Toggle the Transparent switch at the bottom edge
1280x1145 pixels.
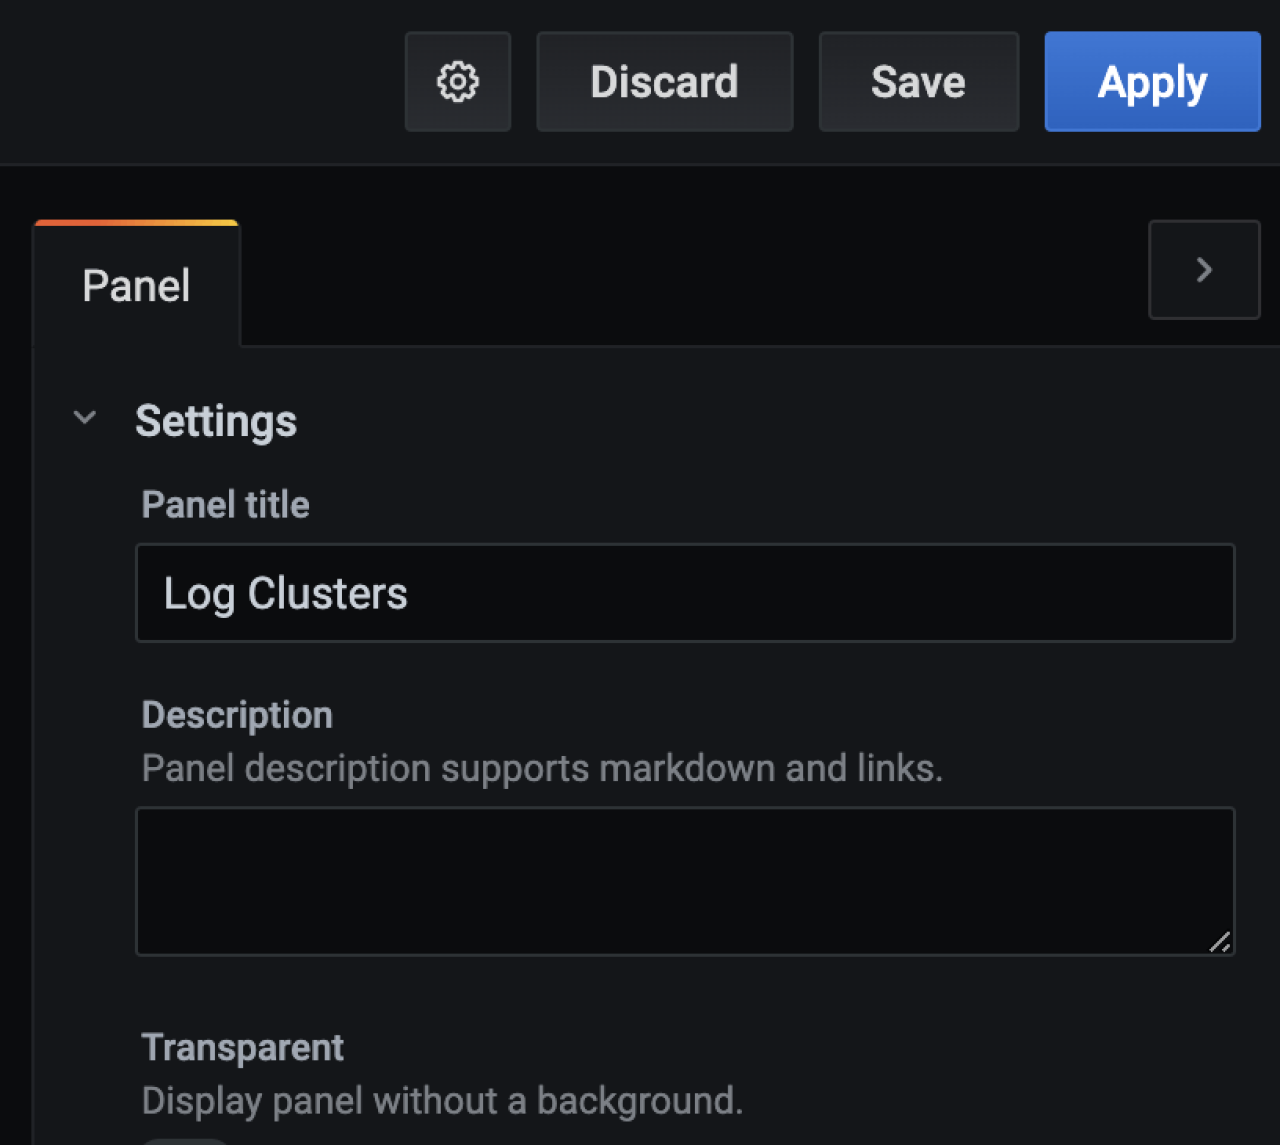[186, 1140]
